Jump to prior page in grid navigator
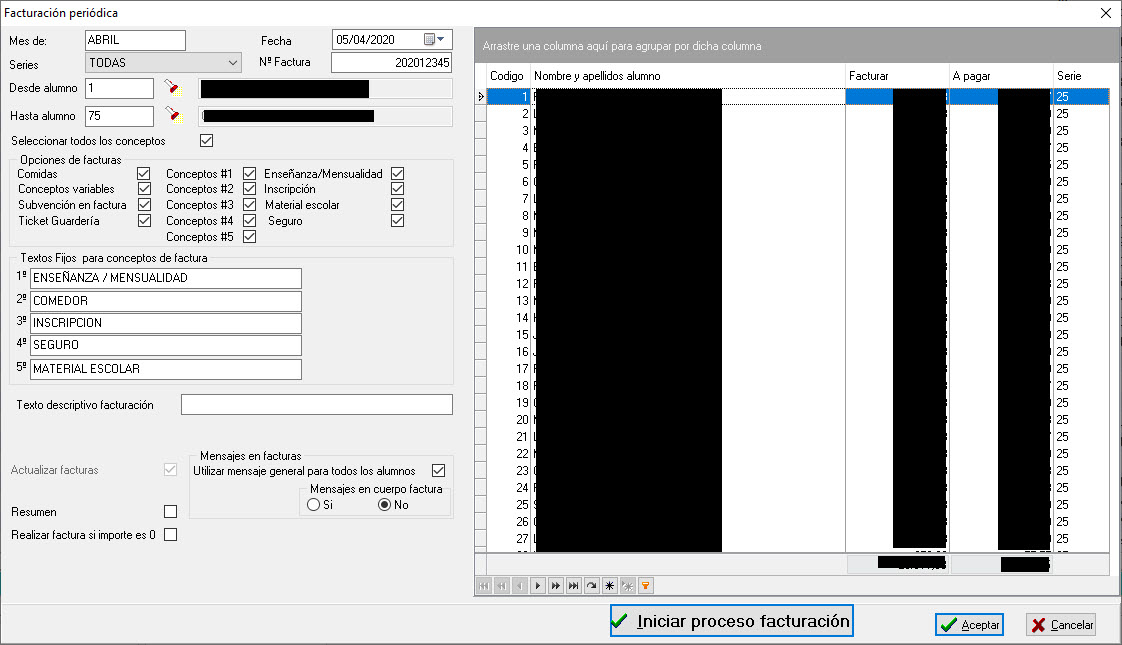Screen dimensions: 1122x645 502,586
